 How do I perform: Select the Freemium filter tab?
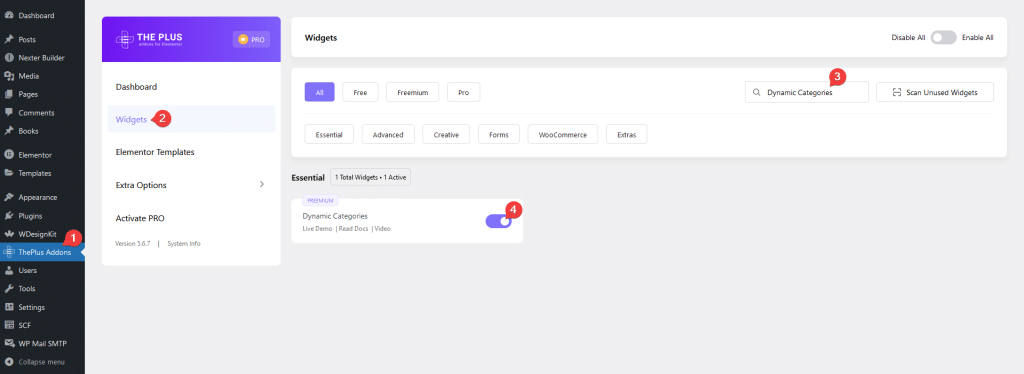tap(412, 93)
